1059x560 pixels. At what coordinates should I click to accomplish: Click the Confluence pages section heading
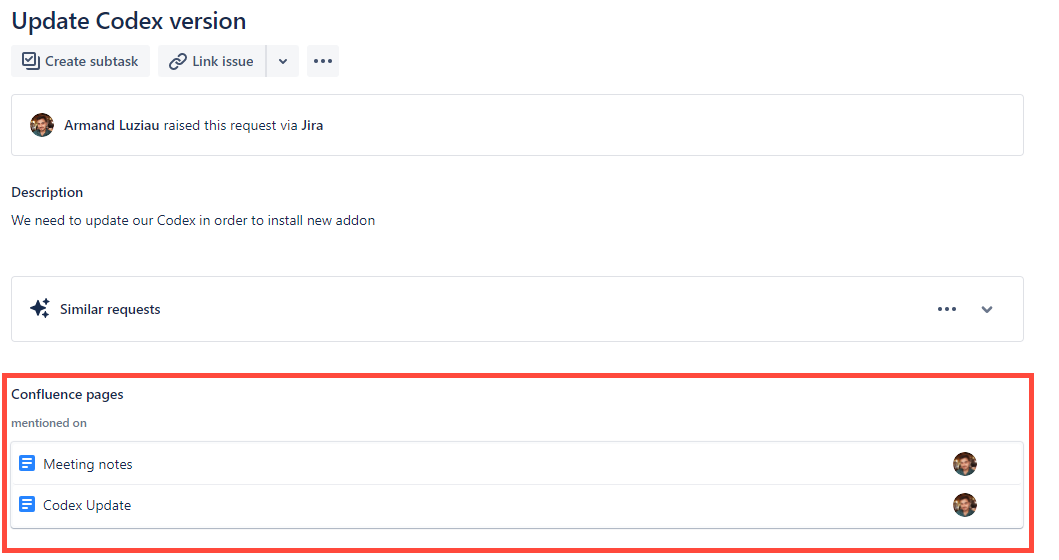click(67, 394)
